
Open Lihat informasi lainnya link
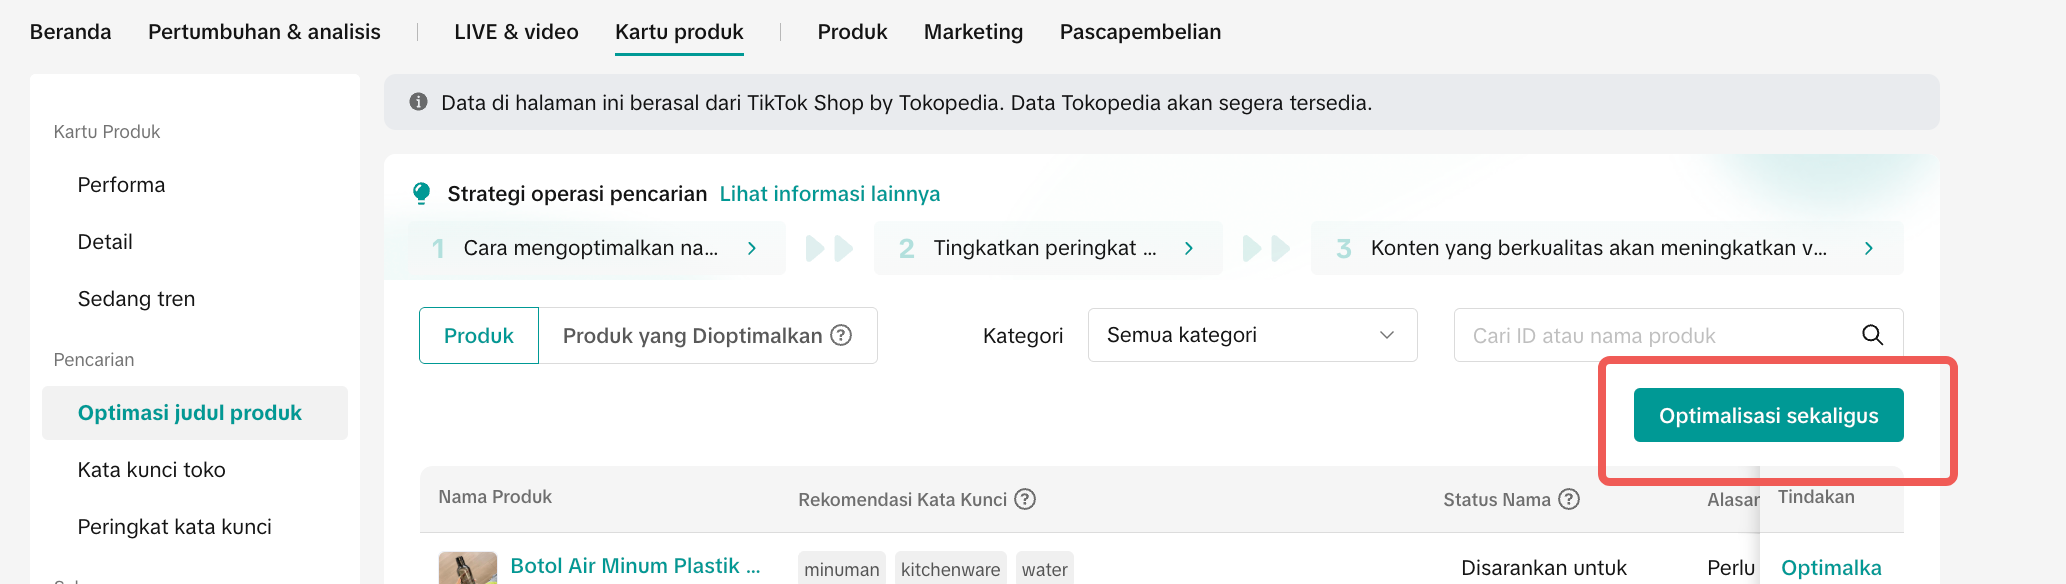tap(830, 194)
